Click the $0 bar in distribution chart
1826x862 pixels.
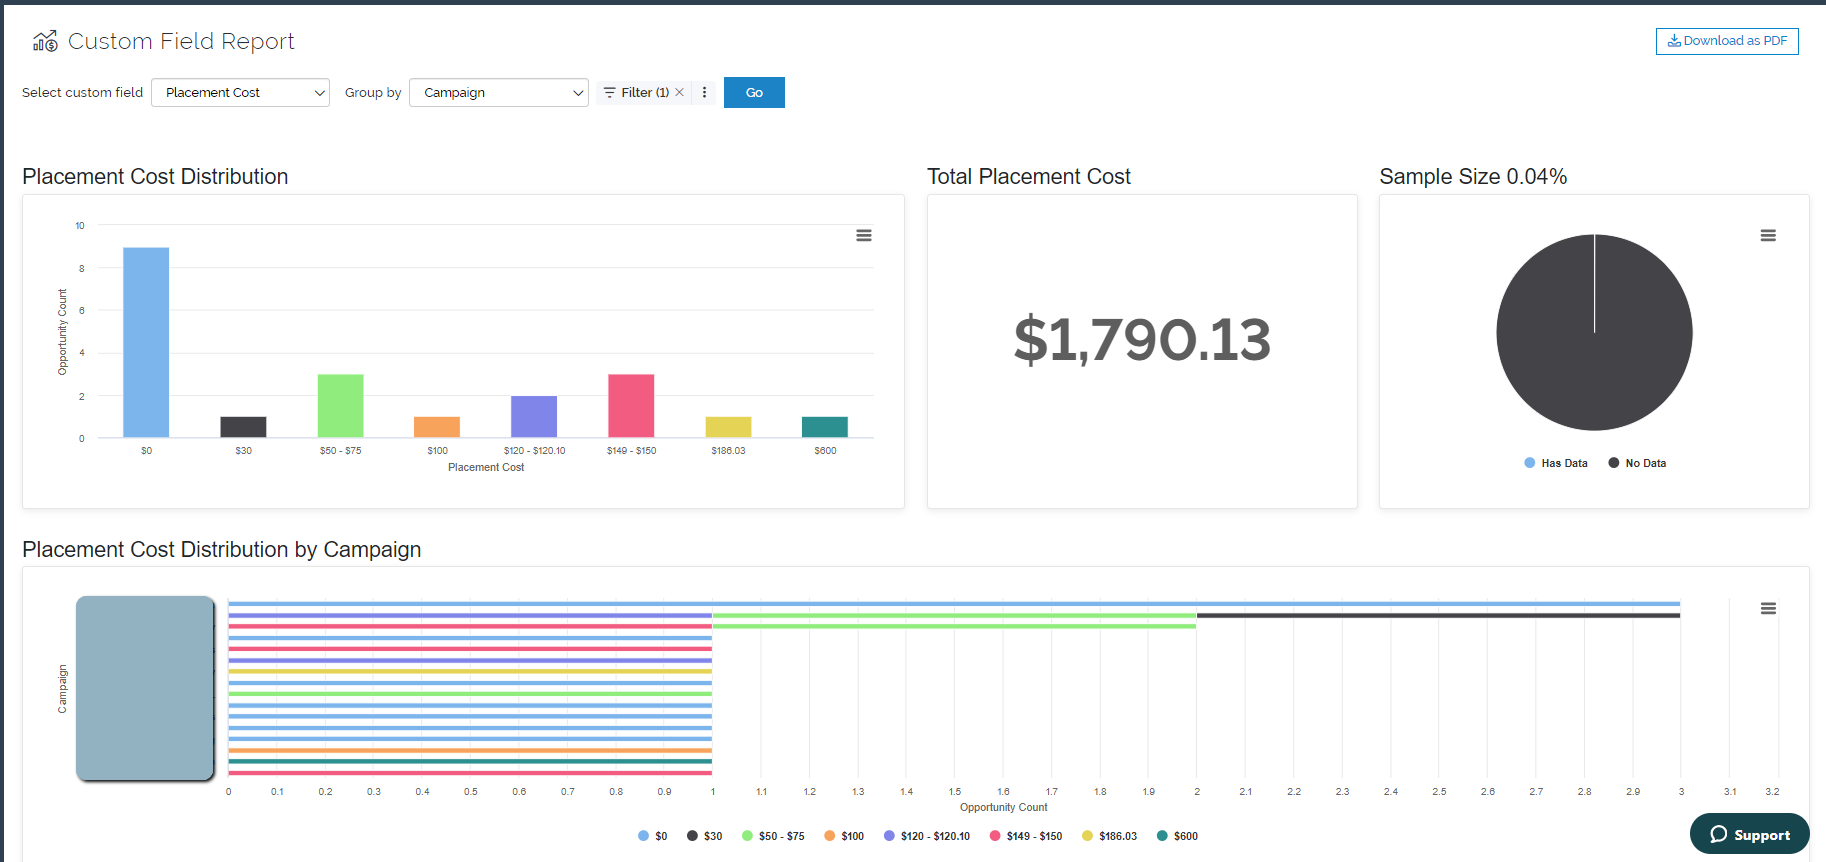146,342
